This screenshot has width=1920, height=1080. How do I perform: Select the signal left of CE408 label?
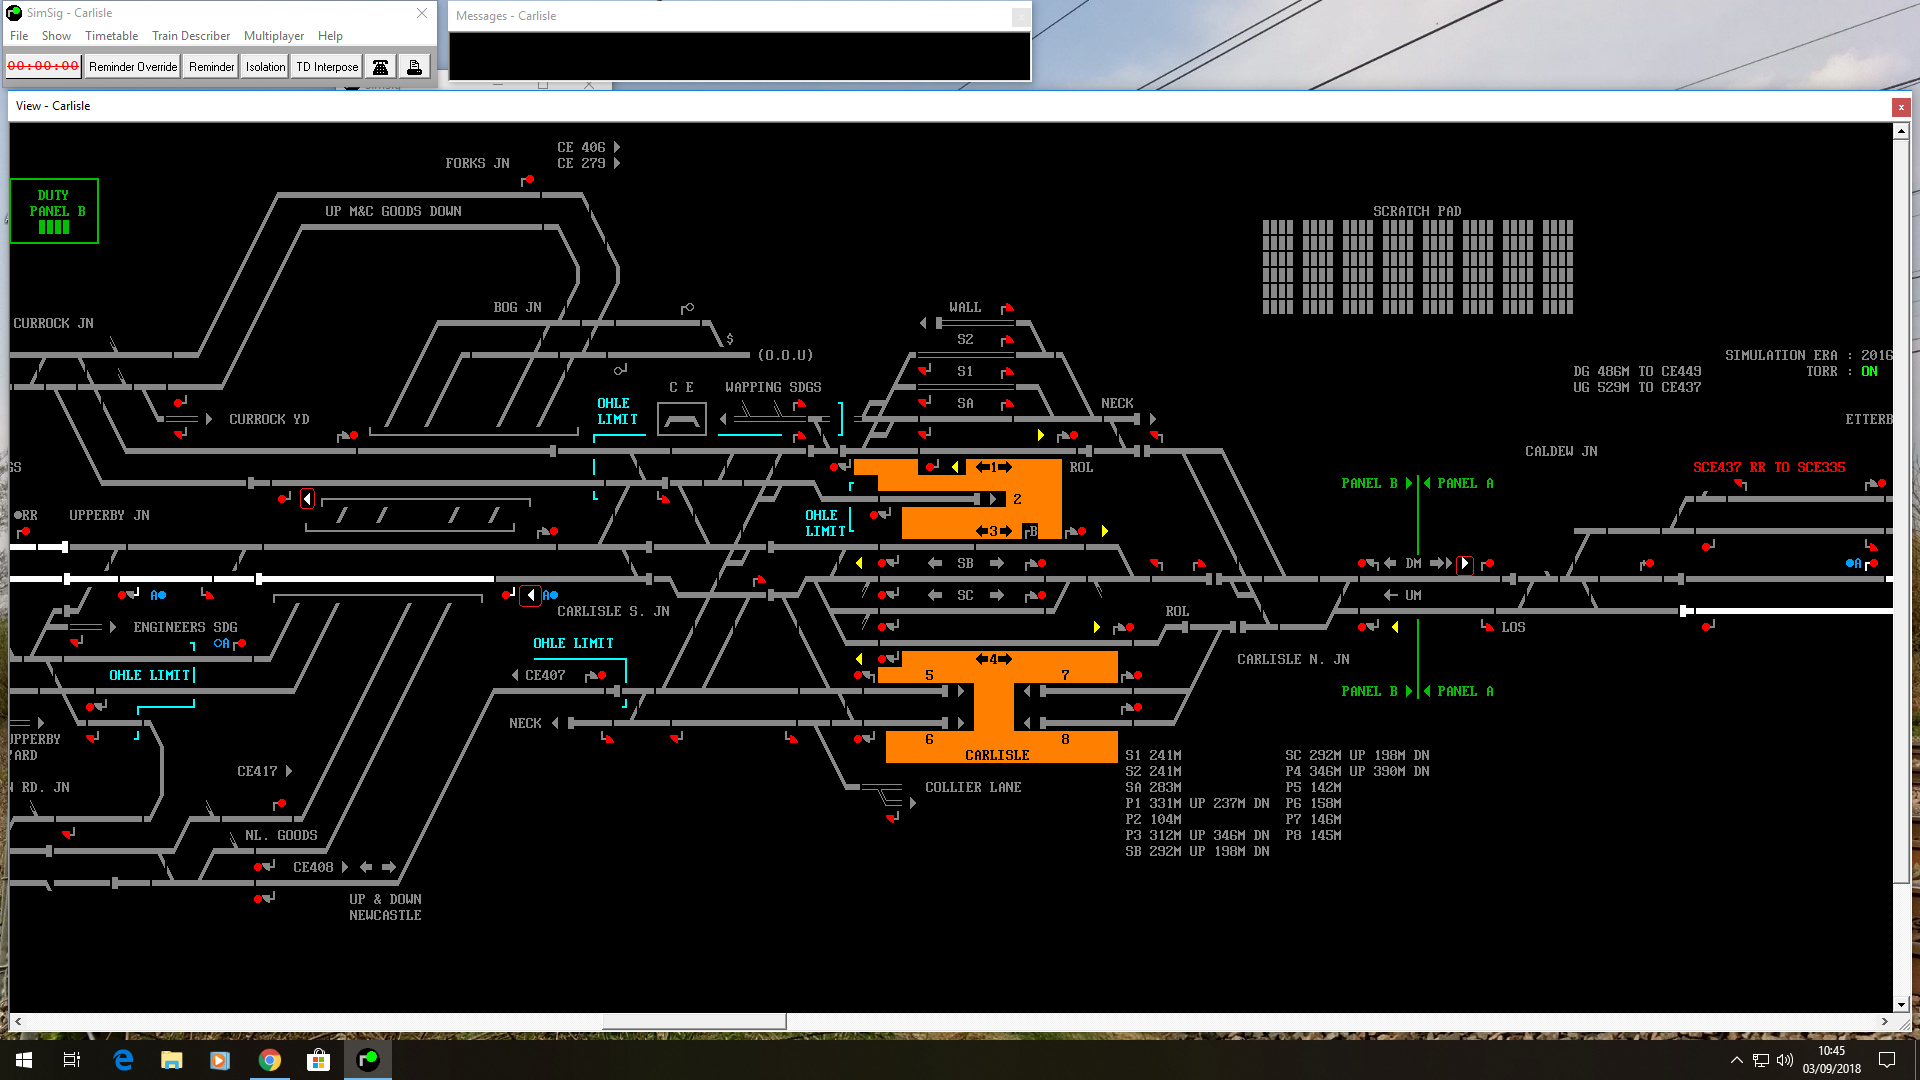(x=264, y=867)
